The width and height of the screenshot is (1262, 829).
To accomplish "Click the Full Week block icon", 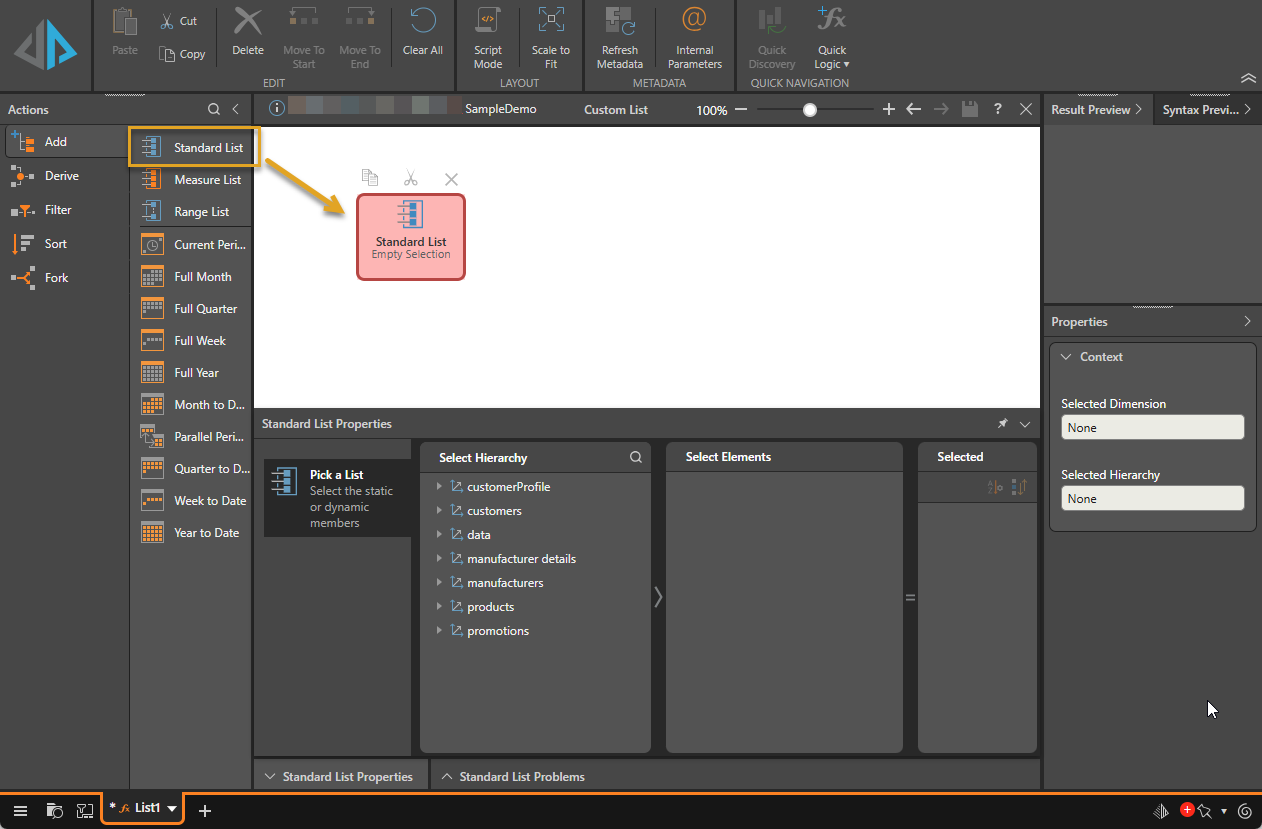I will (x=152, y=341).
